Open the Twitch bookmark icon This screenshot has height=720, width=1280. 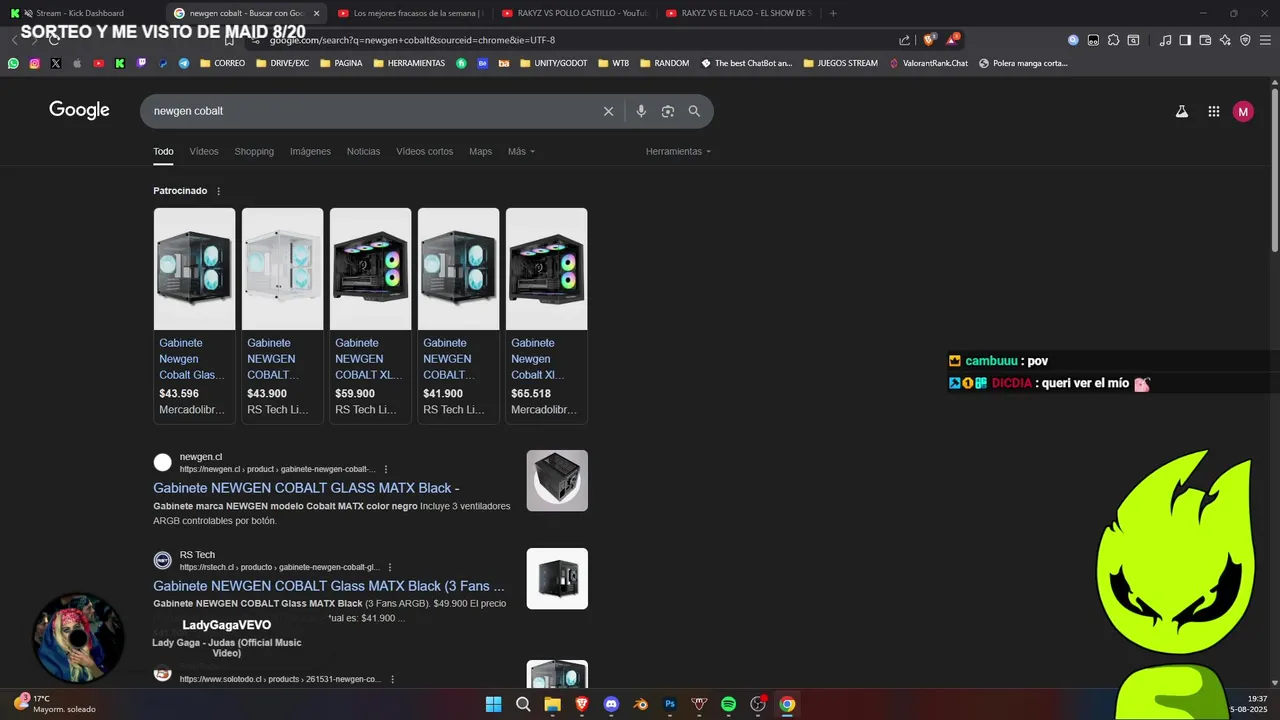(141, 63)
